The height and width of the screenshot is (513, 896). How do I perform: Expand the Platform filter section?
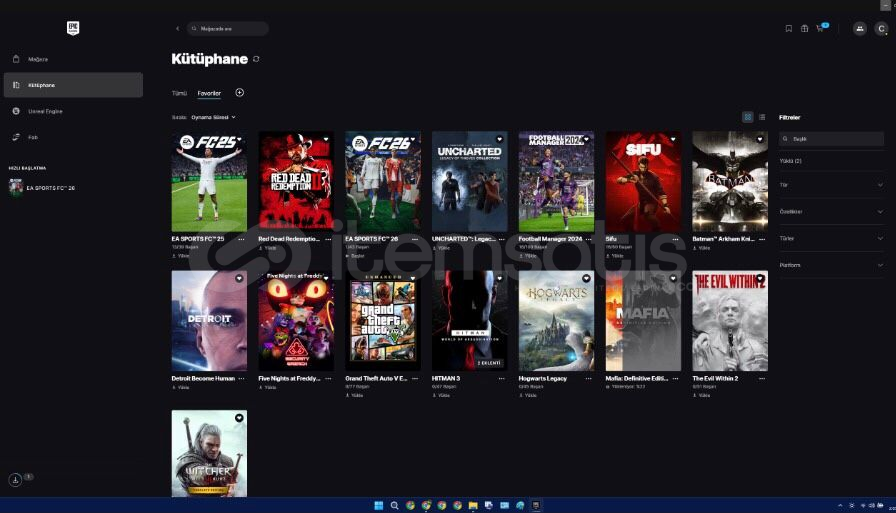(831, 265)
